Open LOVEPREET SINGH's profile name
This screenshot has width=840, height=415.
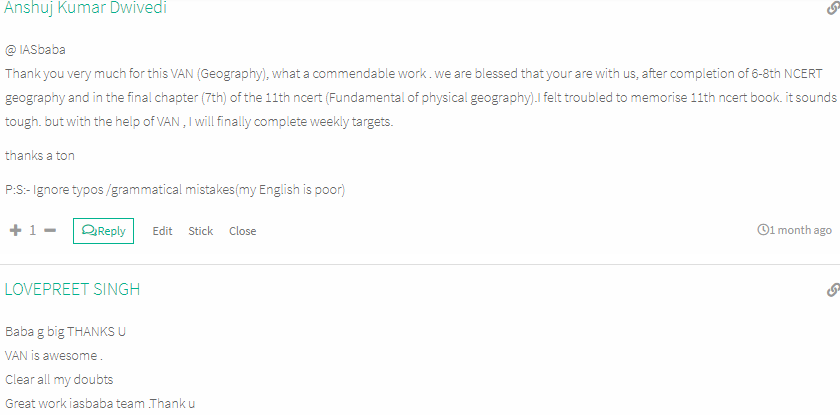tap(72, 289)
